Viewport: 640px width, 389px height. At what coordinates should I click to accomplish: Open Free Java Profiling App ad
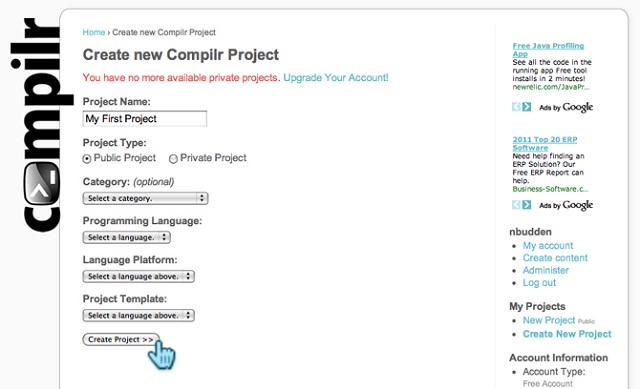(548, 50)
